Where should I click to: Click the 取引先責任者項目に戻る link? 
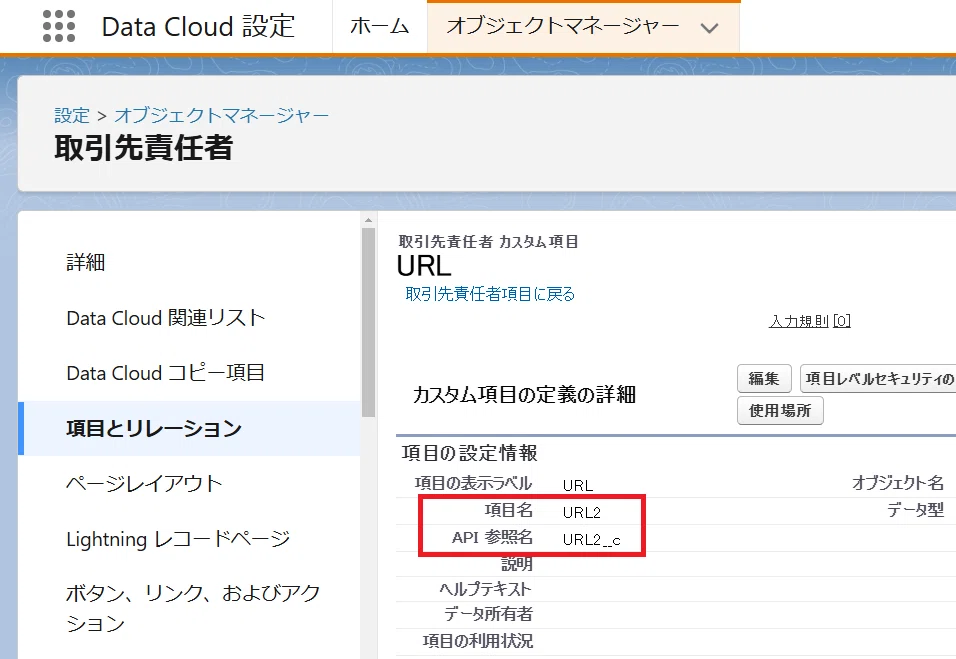(x=490, y=294)
